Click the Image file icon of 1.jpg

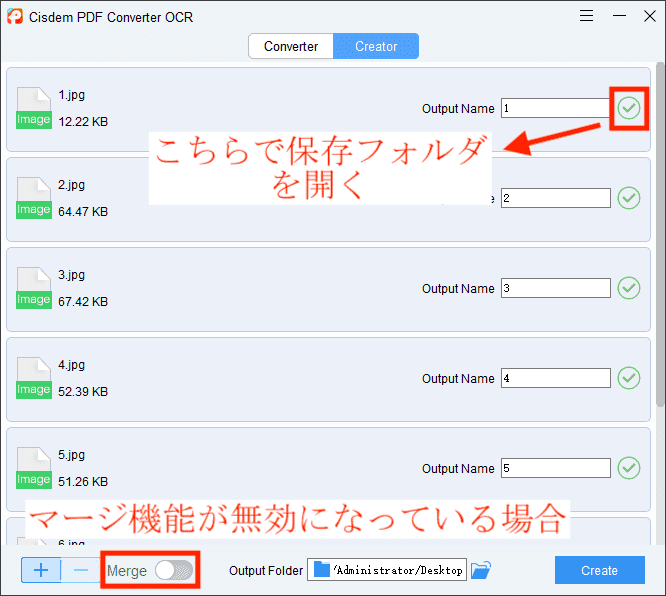pyautogui.click(x=34, y=108)
